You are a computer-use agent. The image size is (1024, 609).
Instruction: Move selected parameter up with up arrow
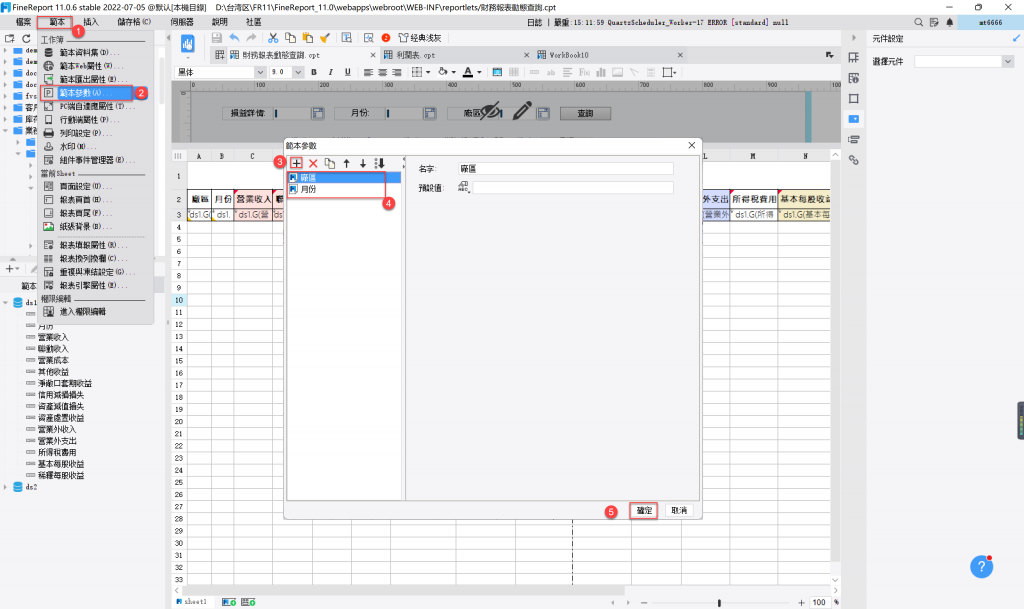[347, 163]
